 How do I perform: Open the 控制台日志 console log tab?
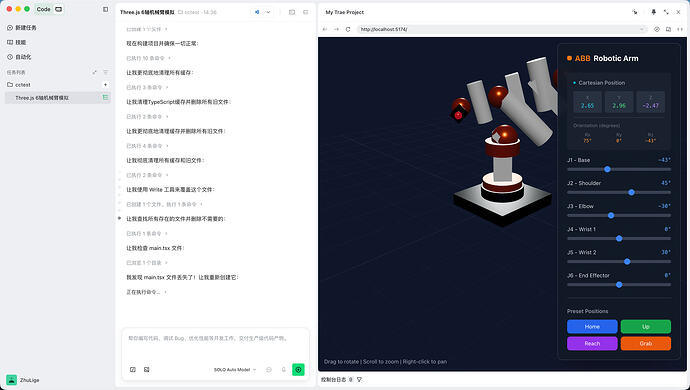point(333,379)
